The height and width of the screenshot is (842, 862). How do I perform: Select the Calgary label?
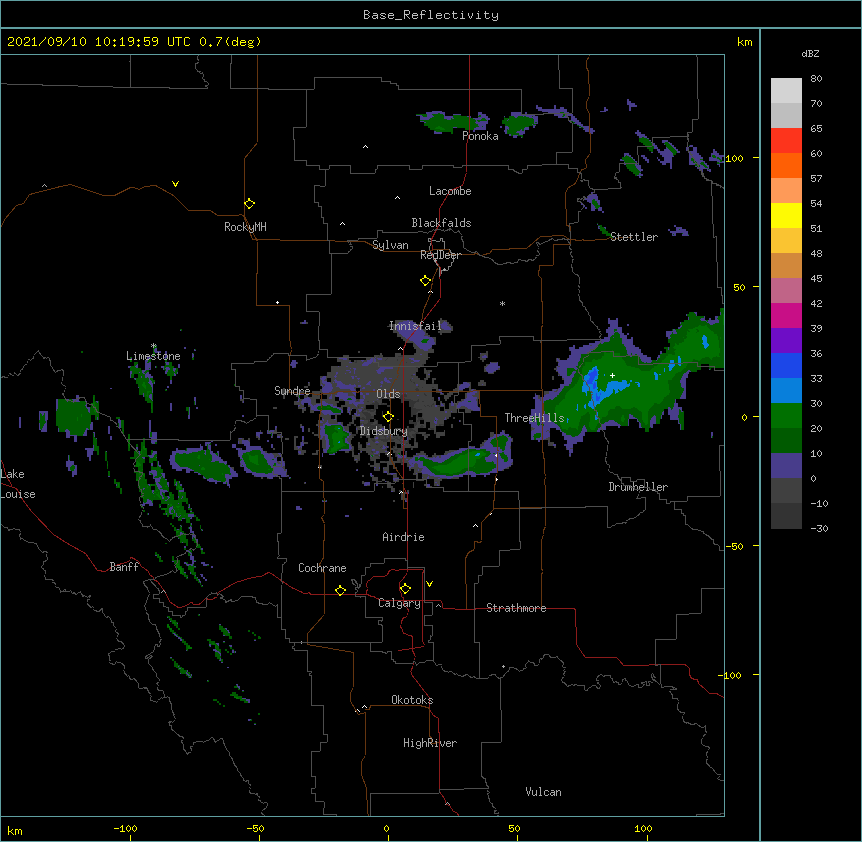[400, 603]
